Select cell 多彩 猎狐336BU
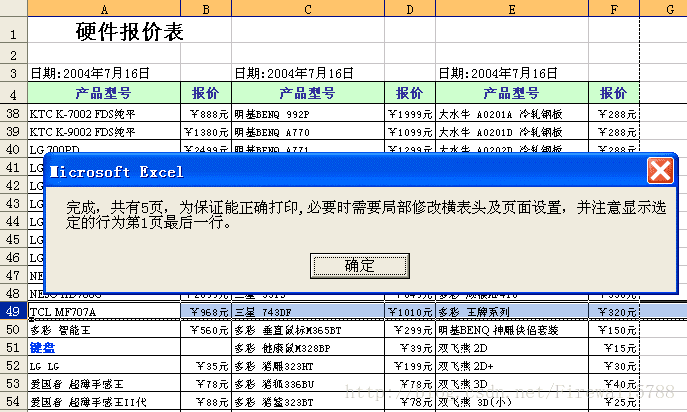 [308, 384]
